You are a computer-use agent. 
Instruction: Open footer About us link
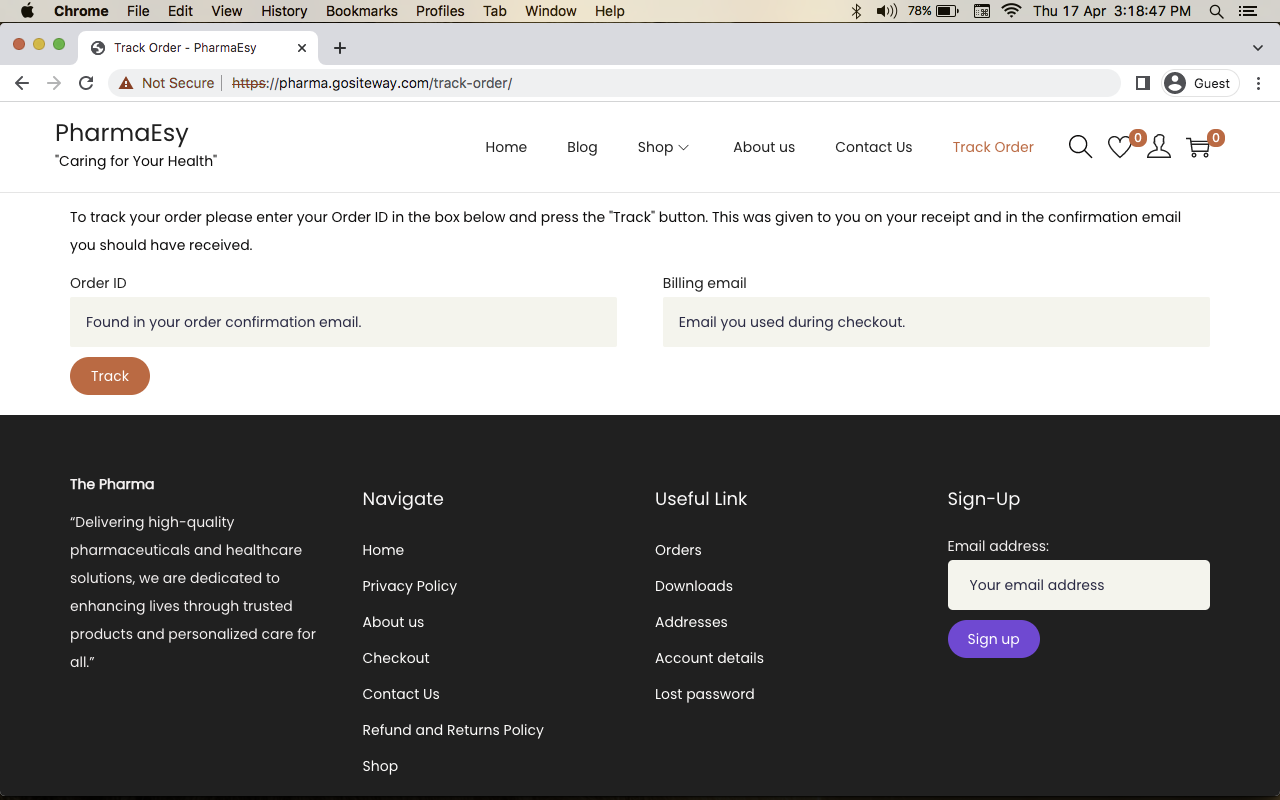(x=393, y=622)
